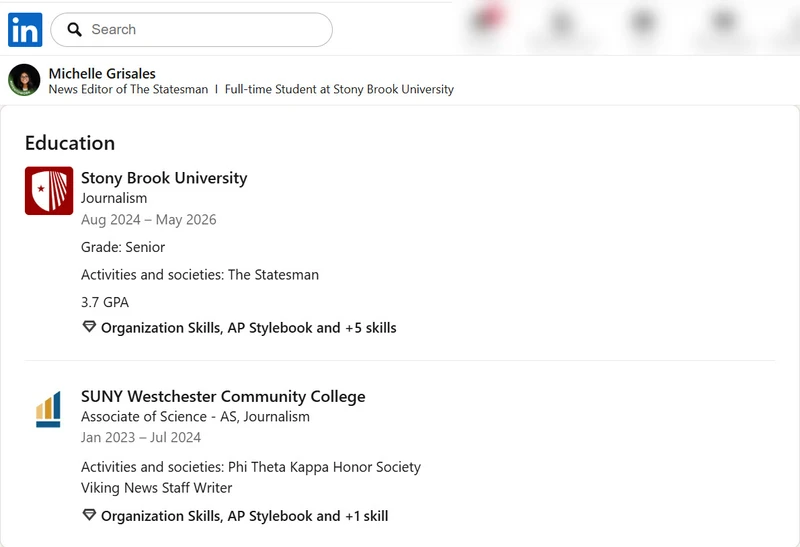Click the Education section heading
The height and width of the screenshot is (547, 800).
[x=70, y=143]
